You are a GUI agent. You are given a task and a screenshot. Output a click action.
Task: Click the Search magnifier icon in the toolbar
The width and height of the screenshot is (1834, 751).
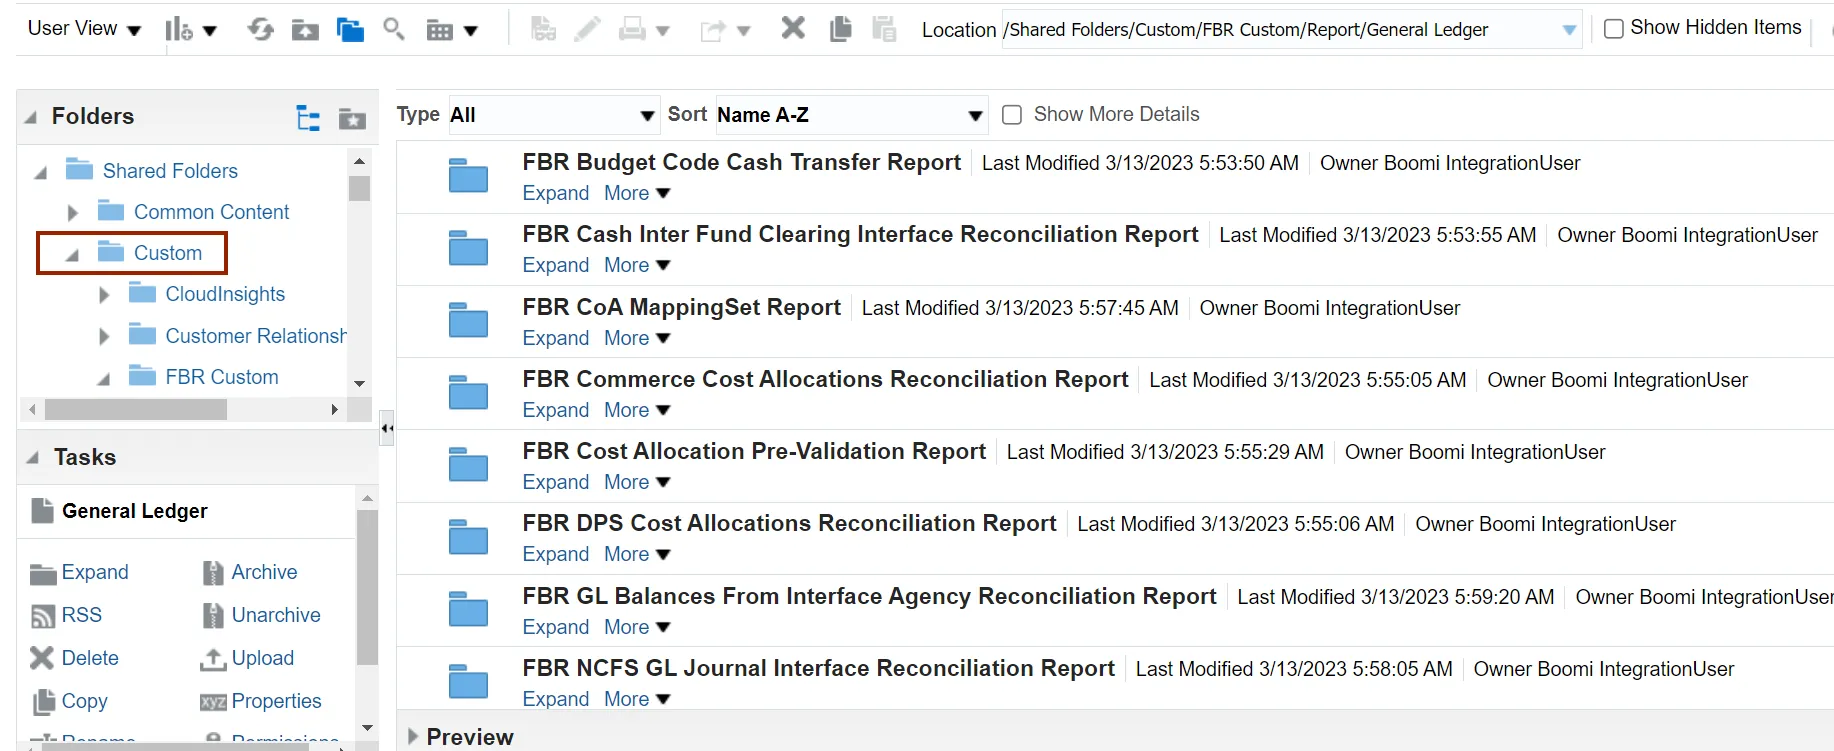394,29
